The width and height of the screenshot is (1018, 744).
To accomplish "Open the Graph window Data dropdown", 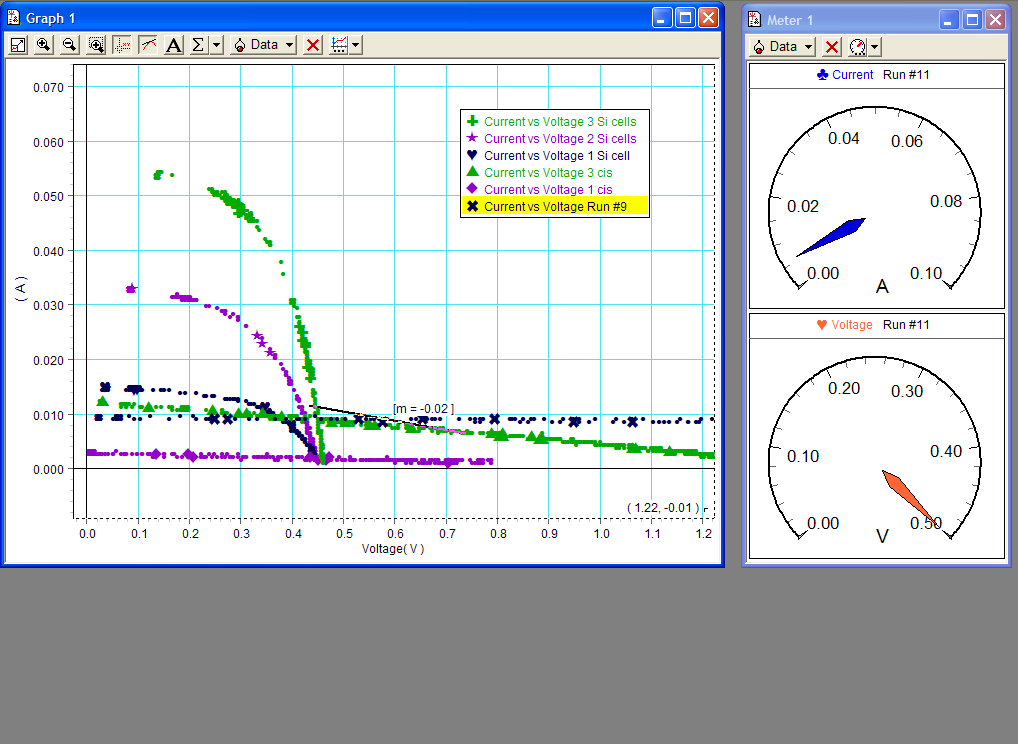I will click(x=264, y=45).
